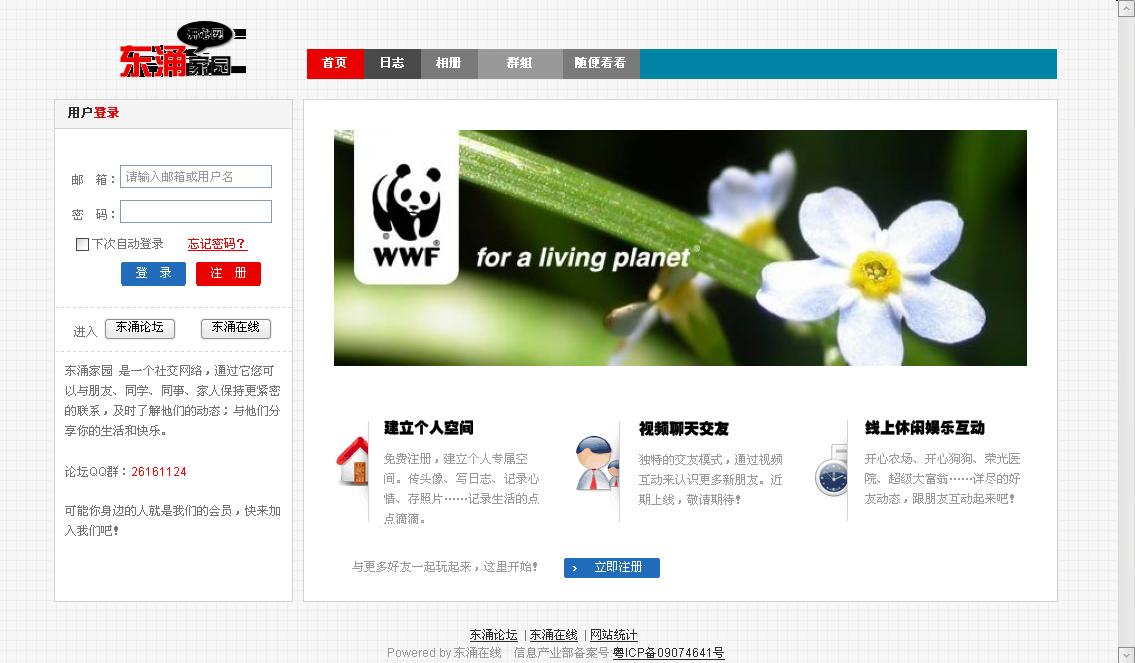
Task: Click the video chat people icon
Action: [x=597, y=463]
